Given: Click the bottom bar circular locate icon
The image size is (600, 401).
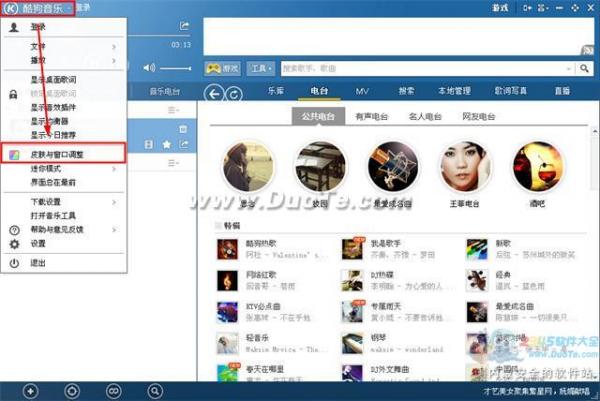Looking at the screenshot, I should [72, 391].
